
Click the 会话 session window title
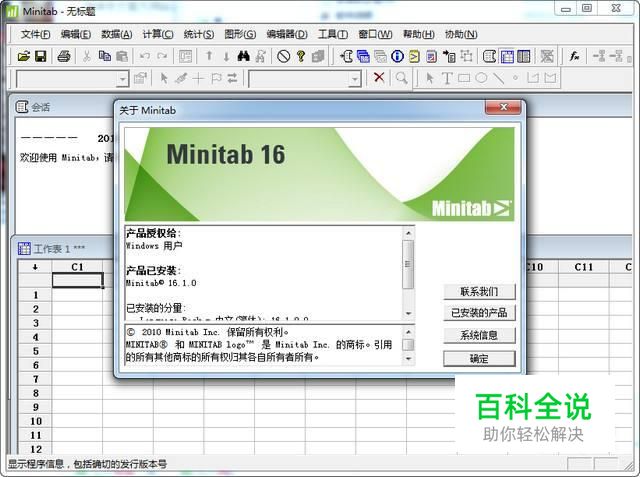tap(41, 107)
